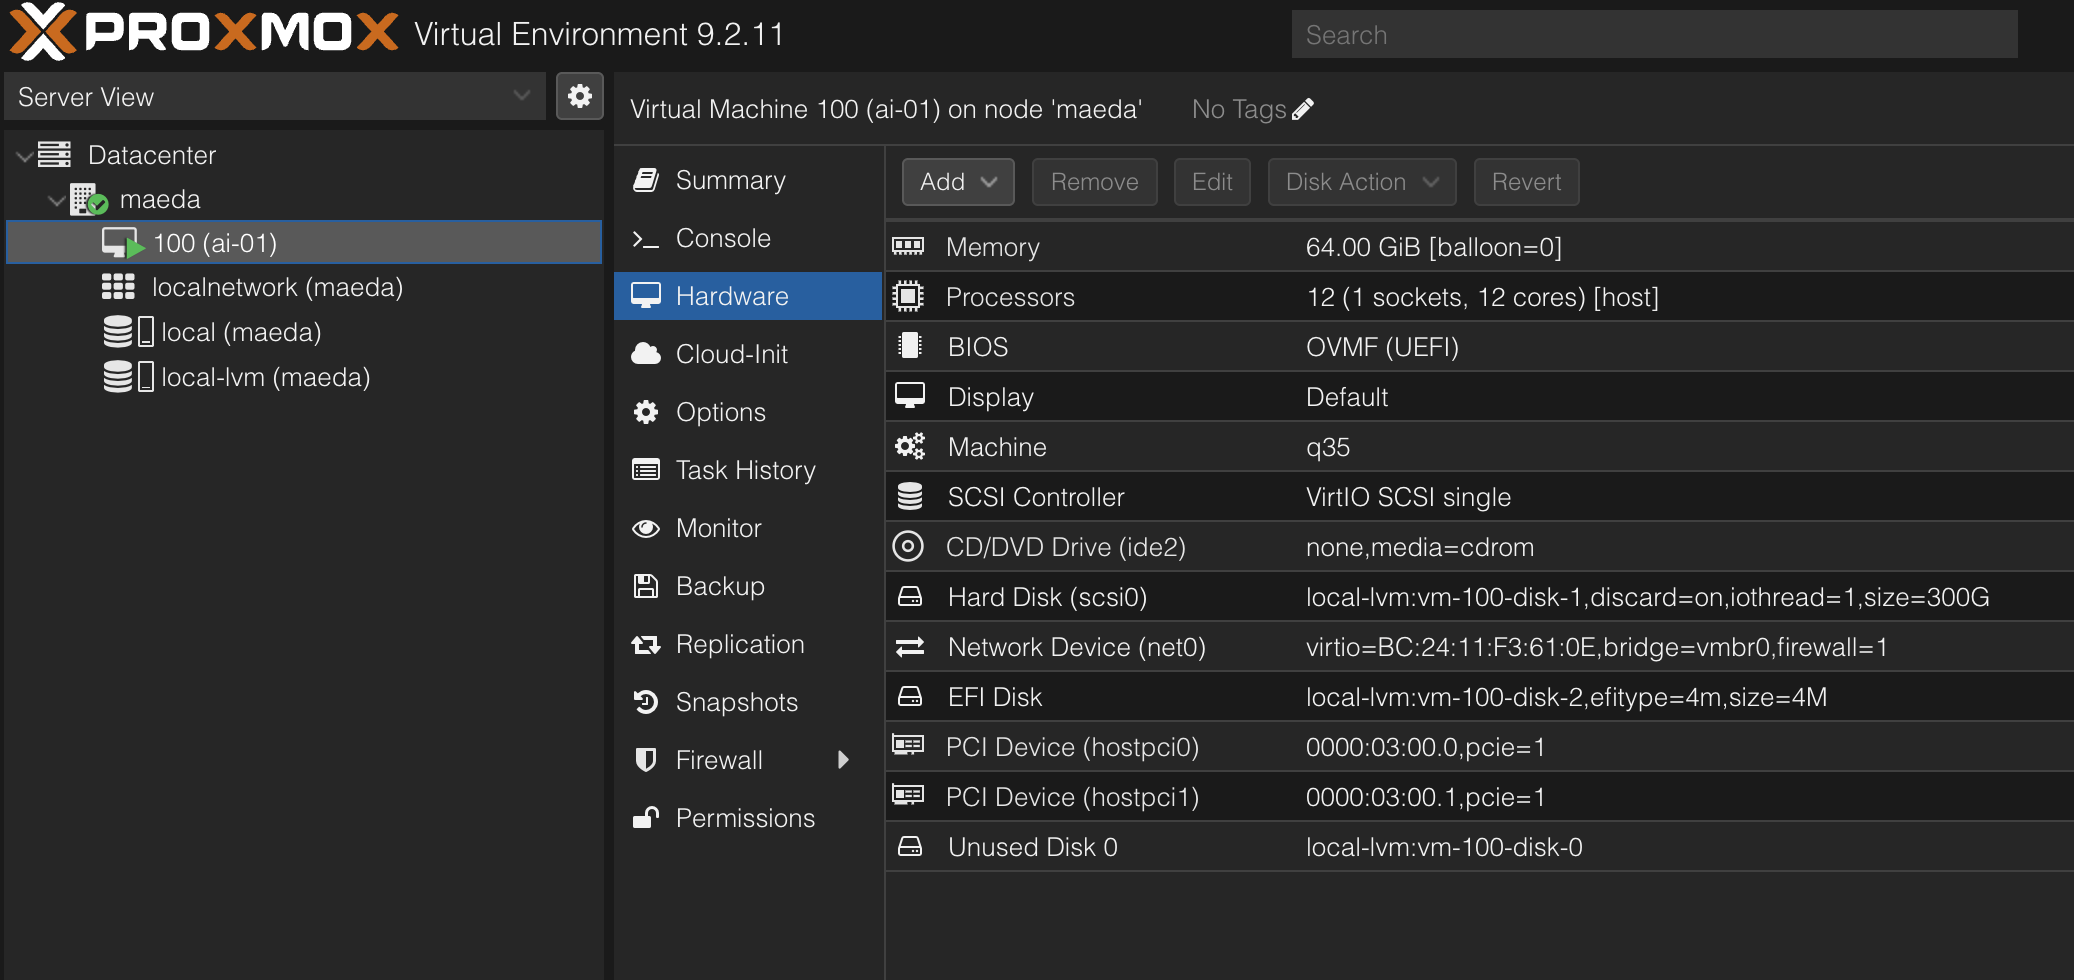This screenshot has height=980, width=2074.
Task: Open the Task History tab
Action: (748, 470)
